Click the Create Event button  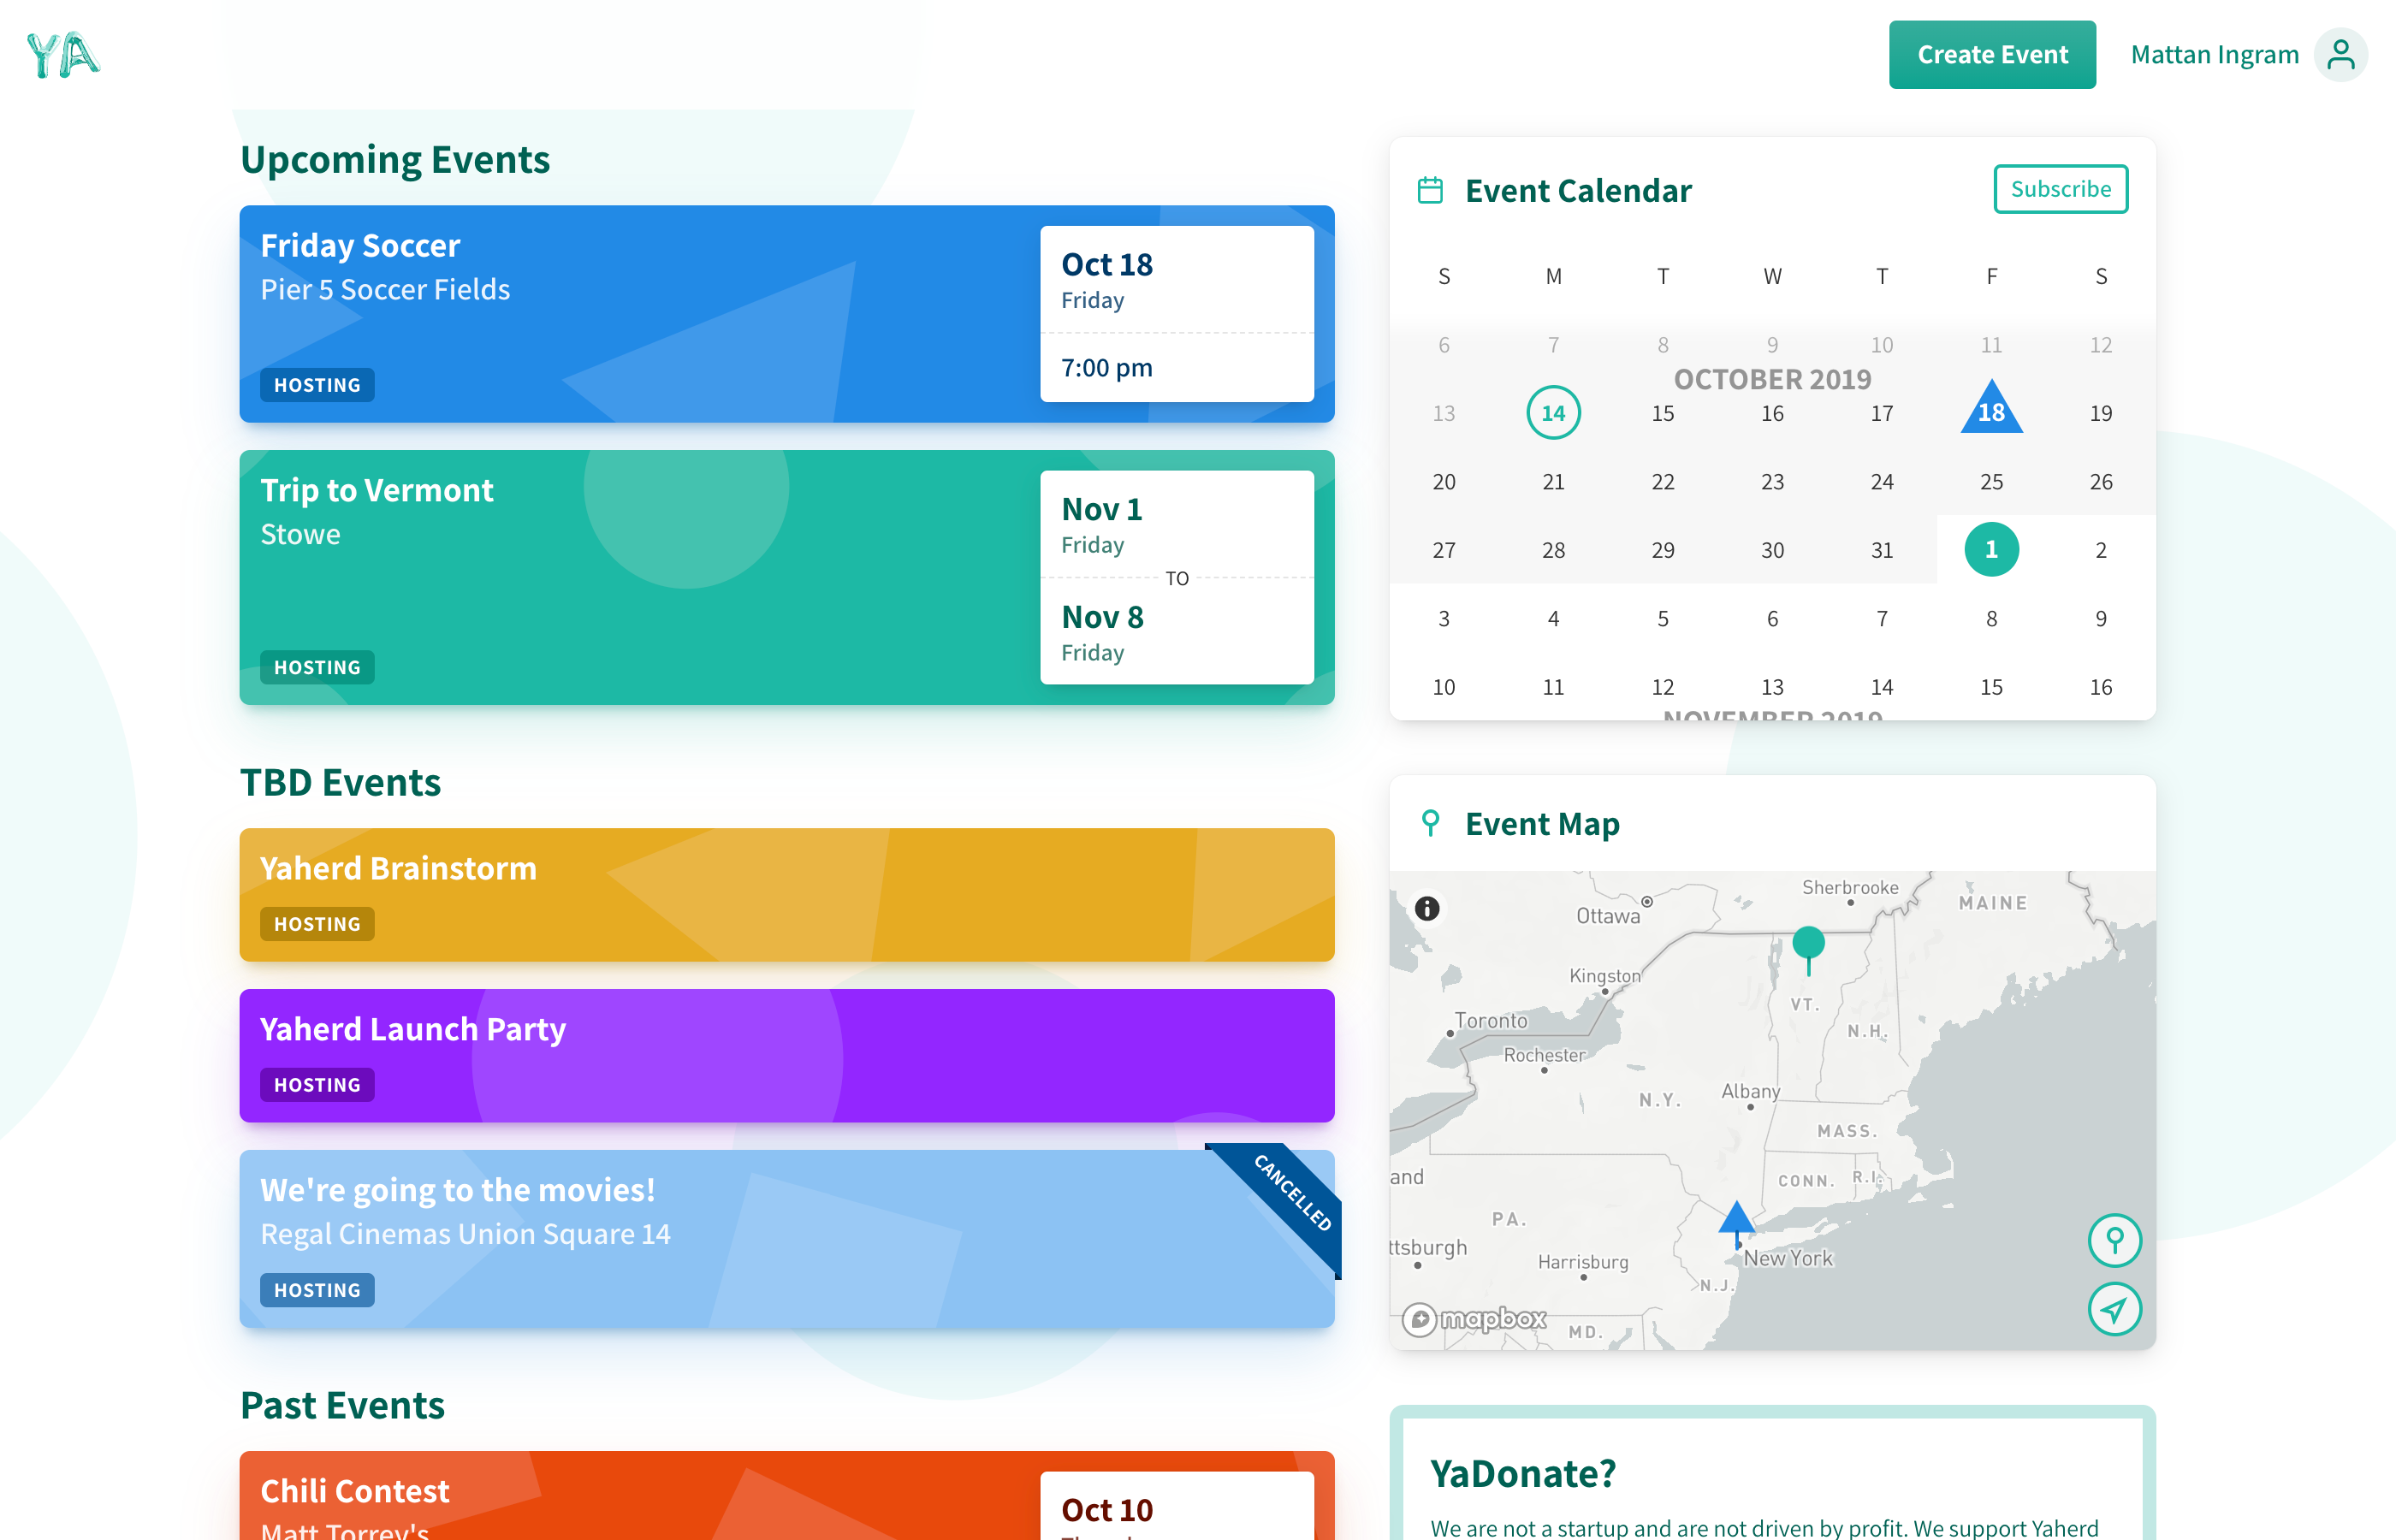(x=1991, y=54)
